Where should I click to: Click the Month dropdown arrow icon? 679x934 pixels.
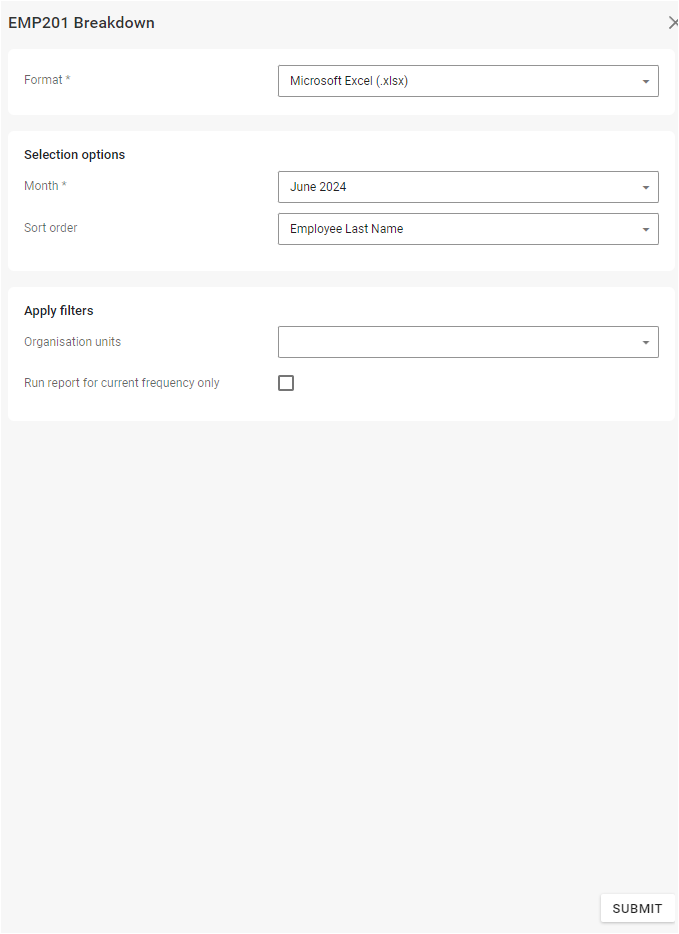click(646, 187)
